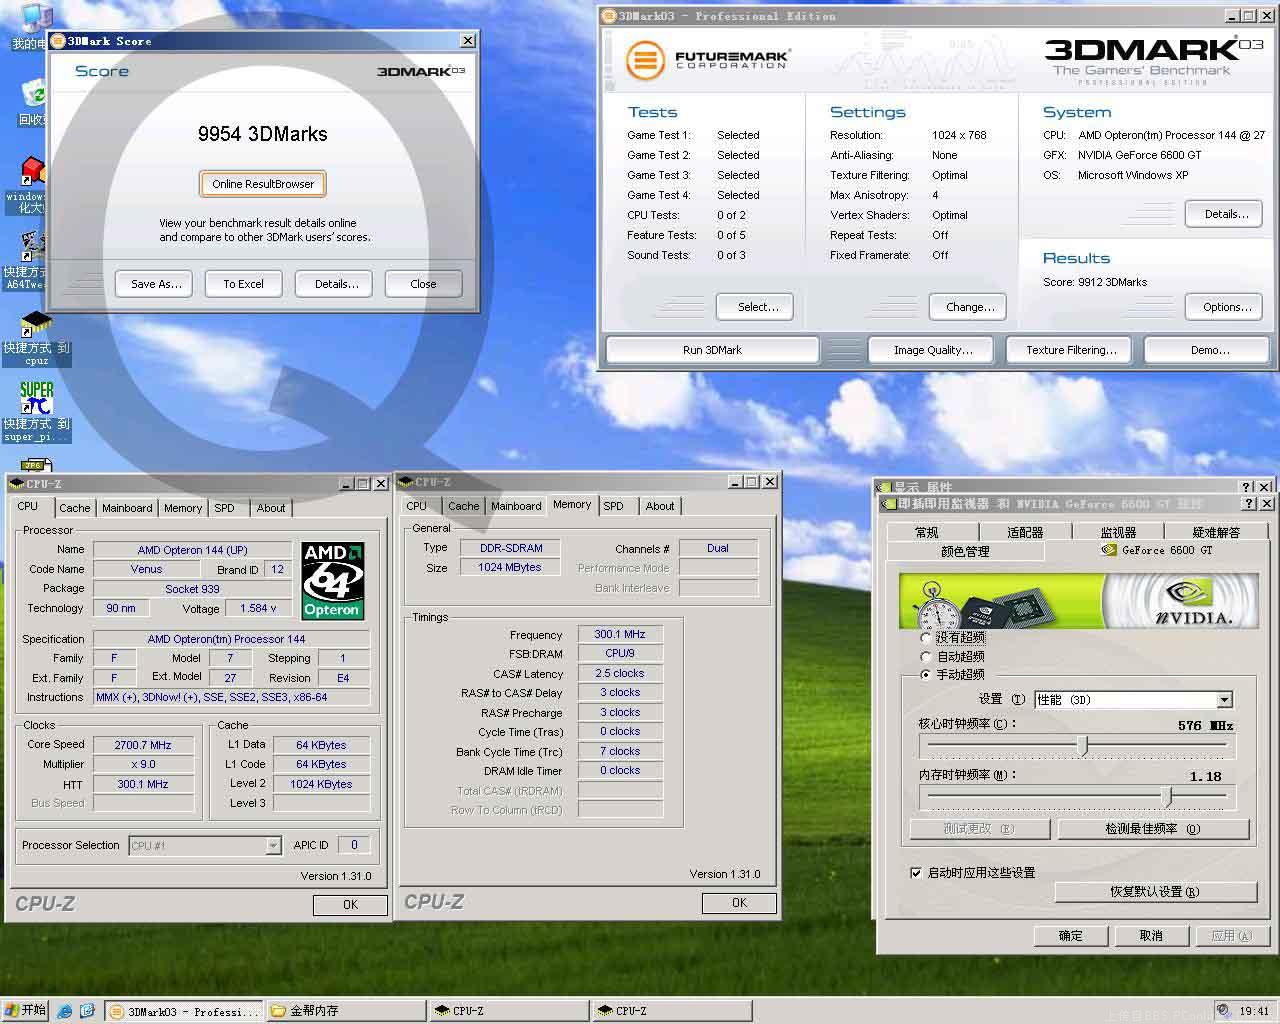Click the title bar icon of the CPU tab CPU-Z window

pyautogui.click(x=17, y=484)
